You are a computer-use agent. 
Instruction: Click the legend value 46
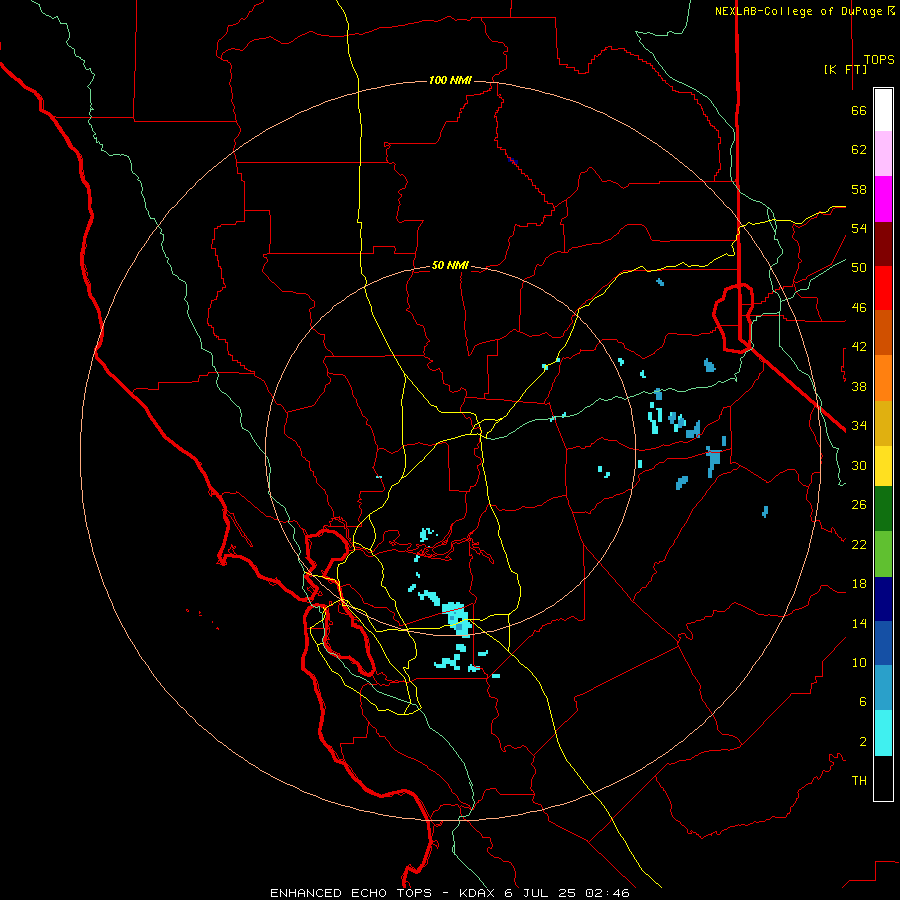coord(859,308)
